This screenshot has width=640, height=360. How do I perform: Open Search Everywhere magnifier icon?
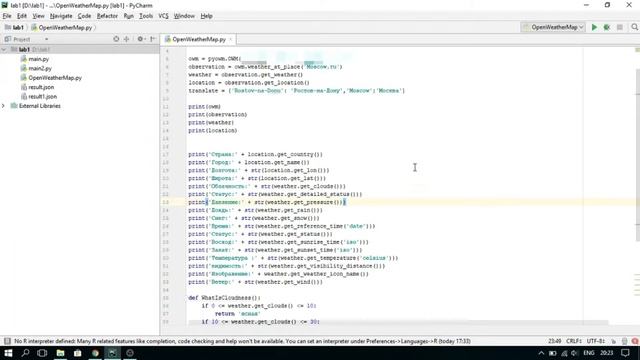[634, 27]
